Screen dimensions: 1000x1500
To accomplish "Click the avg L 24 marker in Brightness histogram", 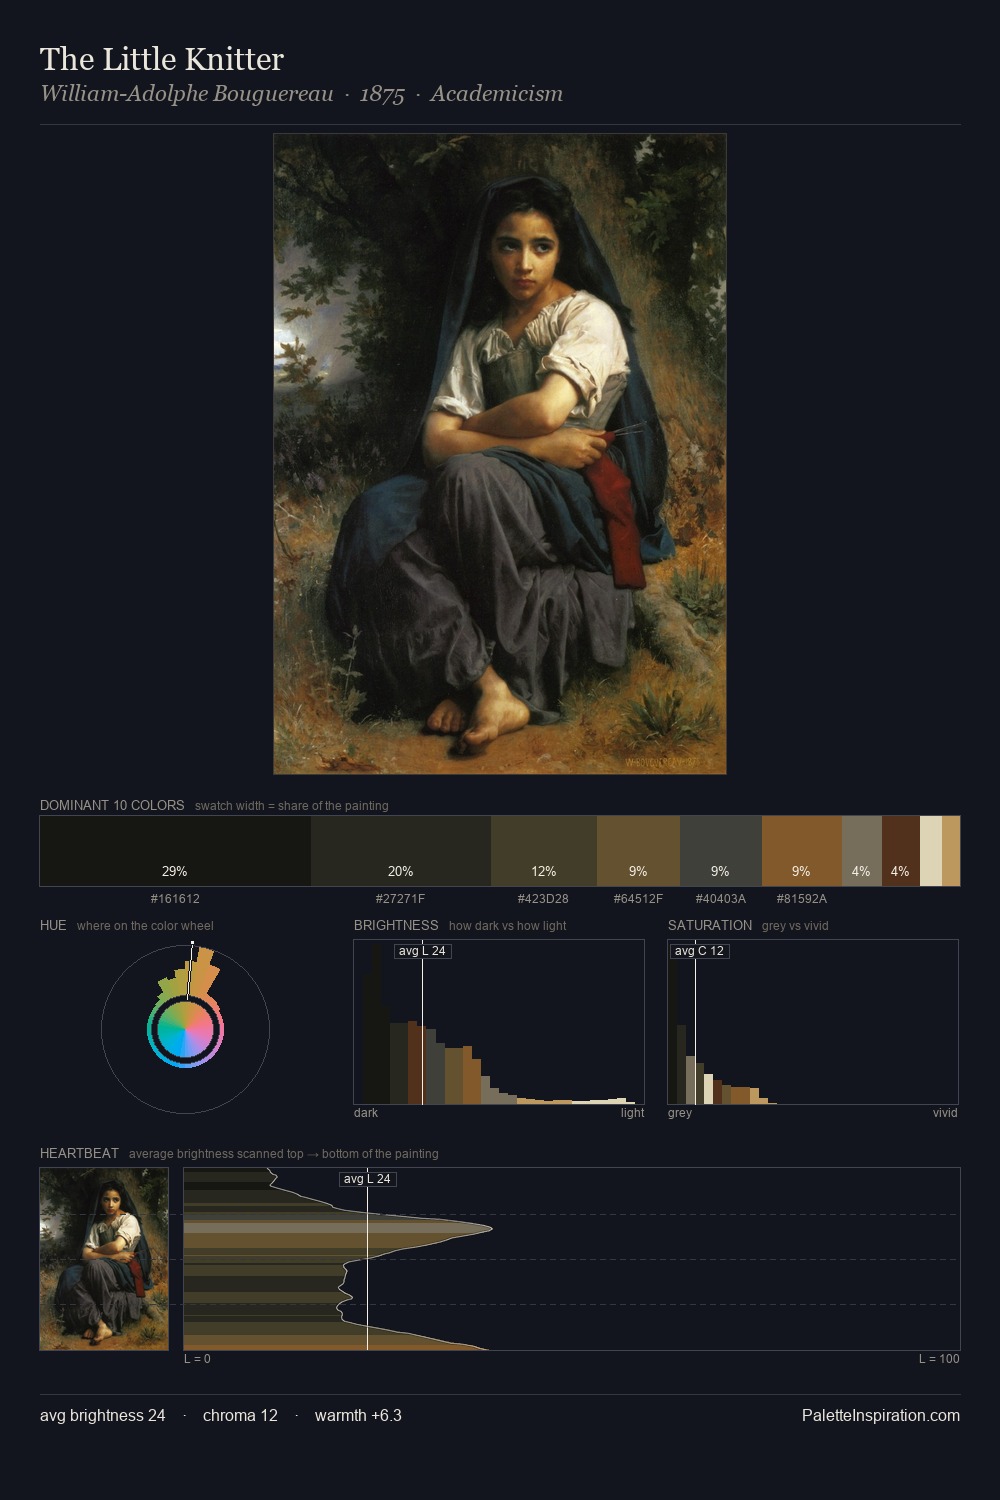I will [423, 951].
